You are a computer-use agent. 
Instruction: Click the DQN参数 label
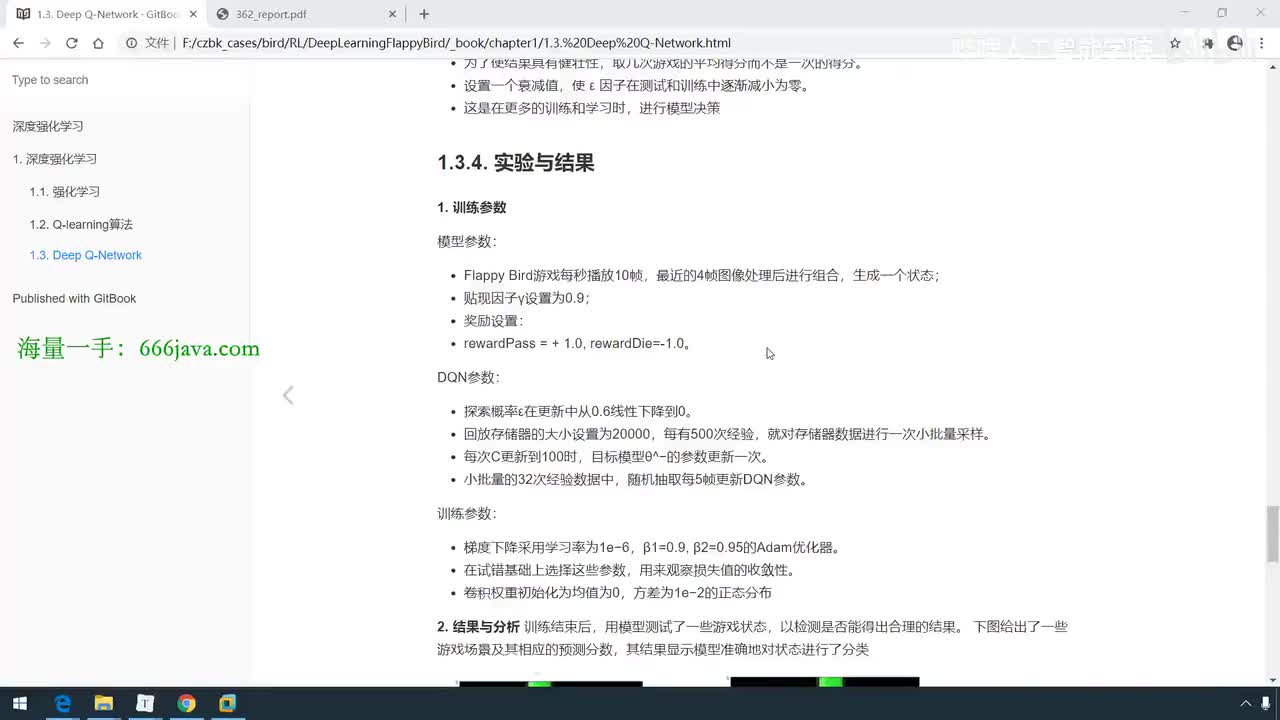pos(468,377)
